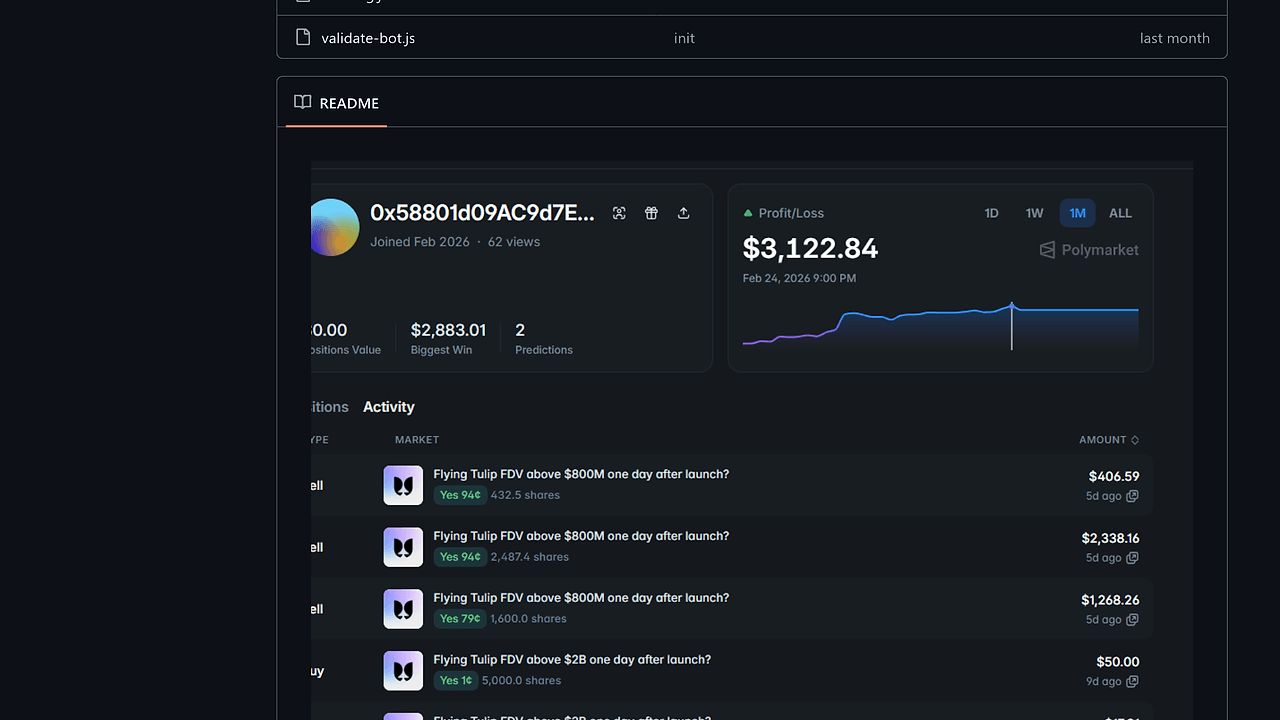The image size is (1280, 720).
Task: Open the validate-bot.js file
Action: (368, 38)
